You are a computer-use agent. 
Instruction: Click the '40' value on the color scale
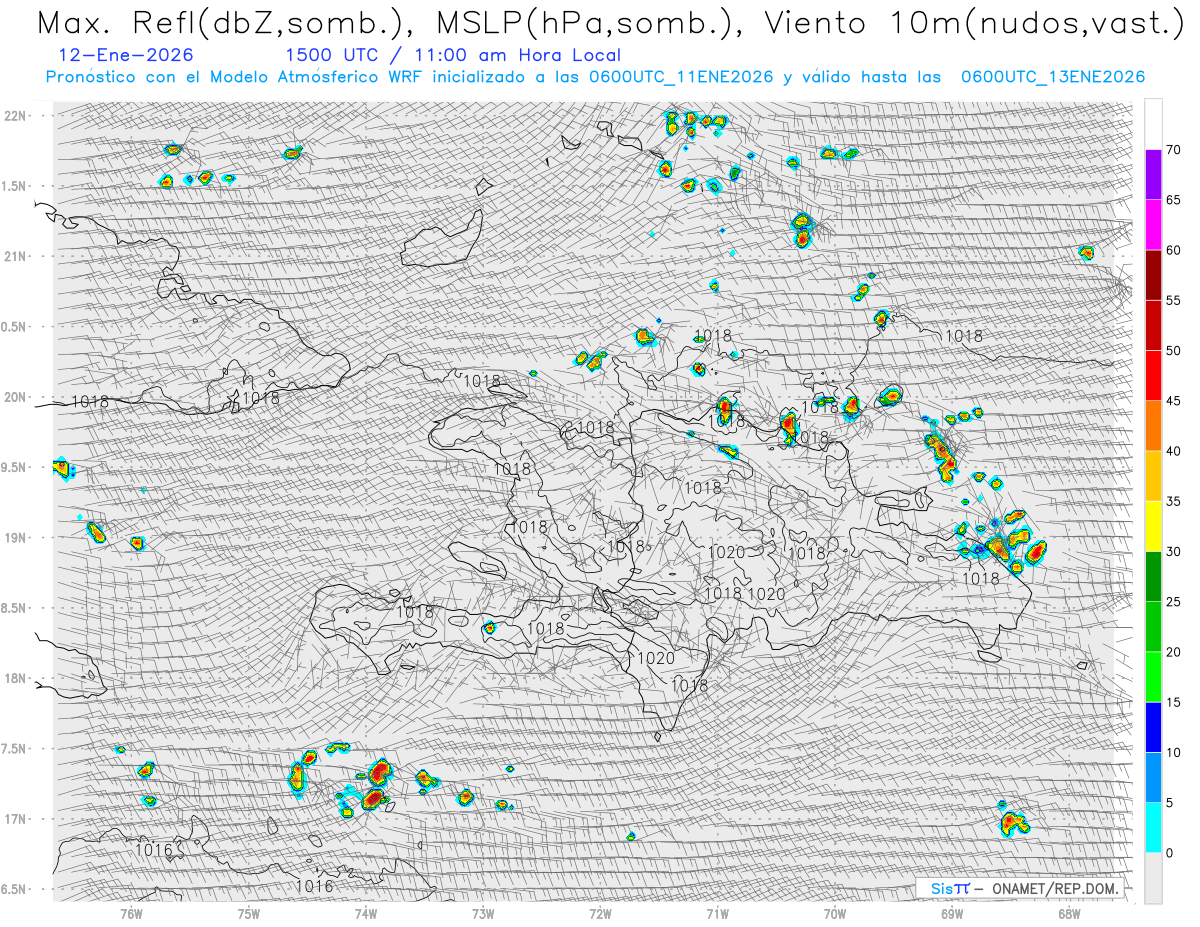click(1173, 451)
